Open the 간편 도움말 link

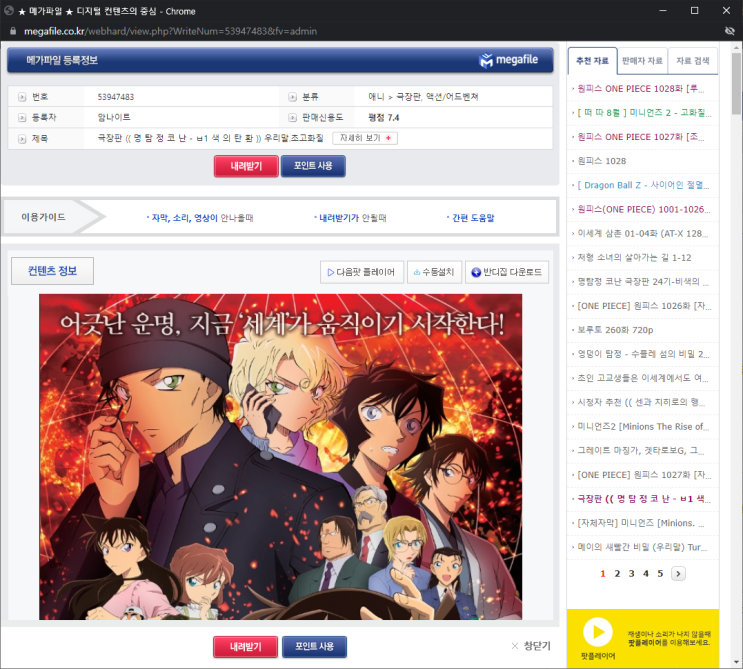point(472,218)
